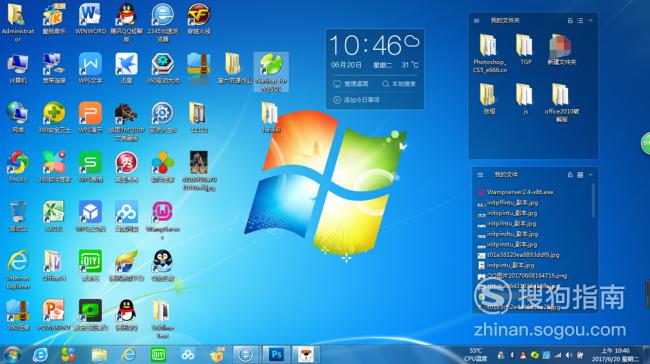Open WPS Presentation (orange P) shortcut
This screenshot has width=650, height=364.
click(x=90, y=117)
